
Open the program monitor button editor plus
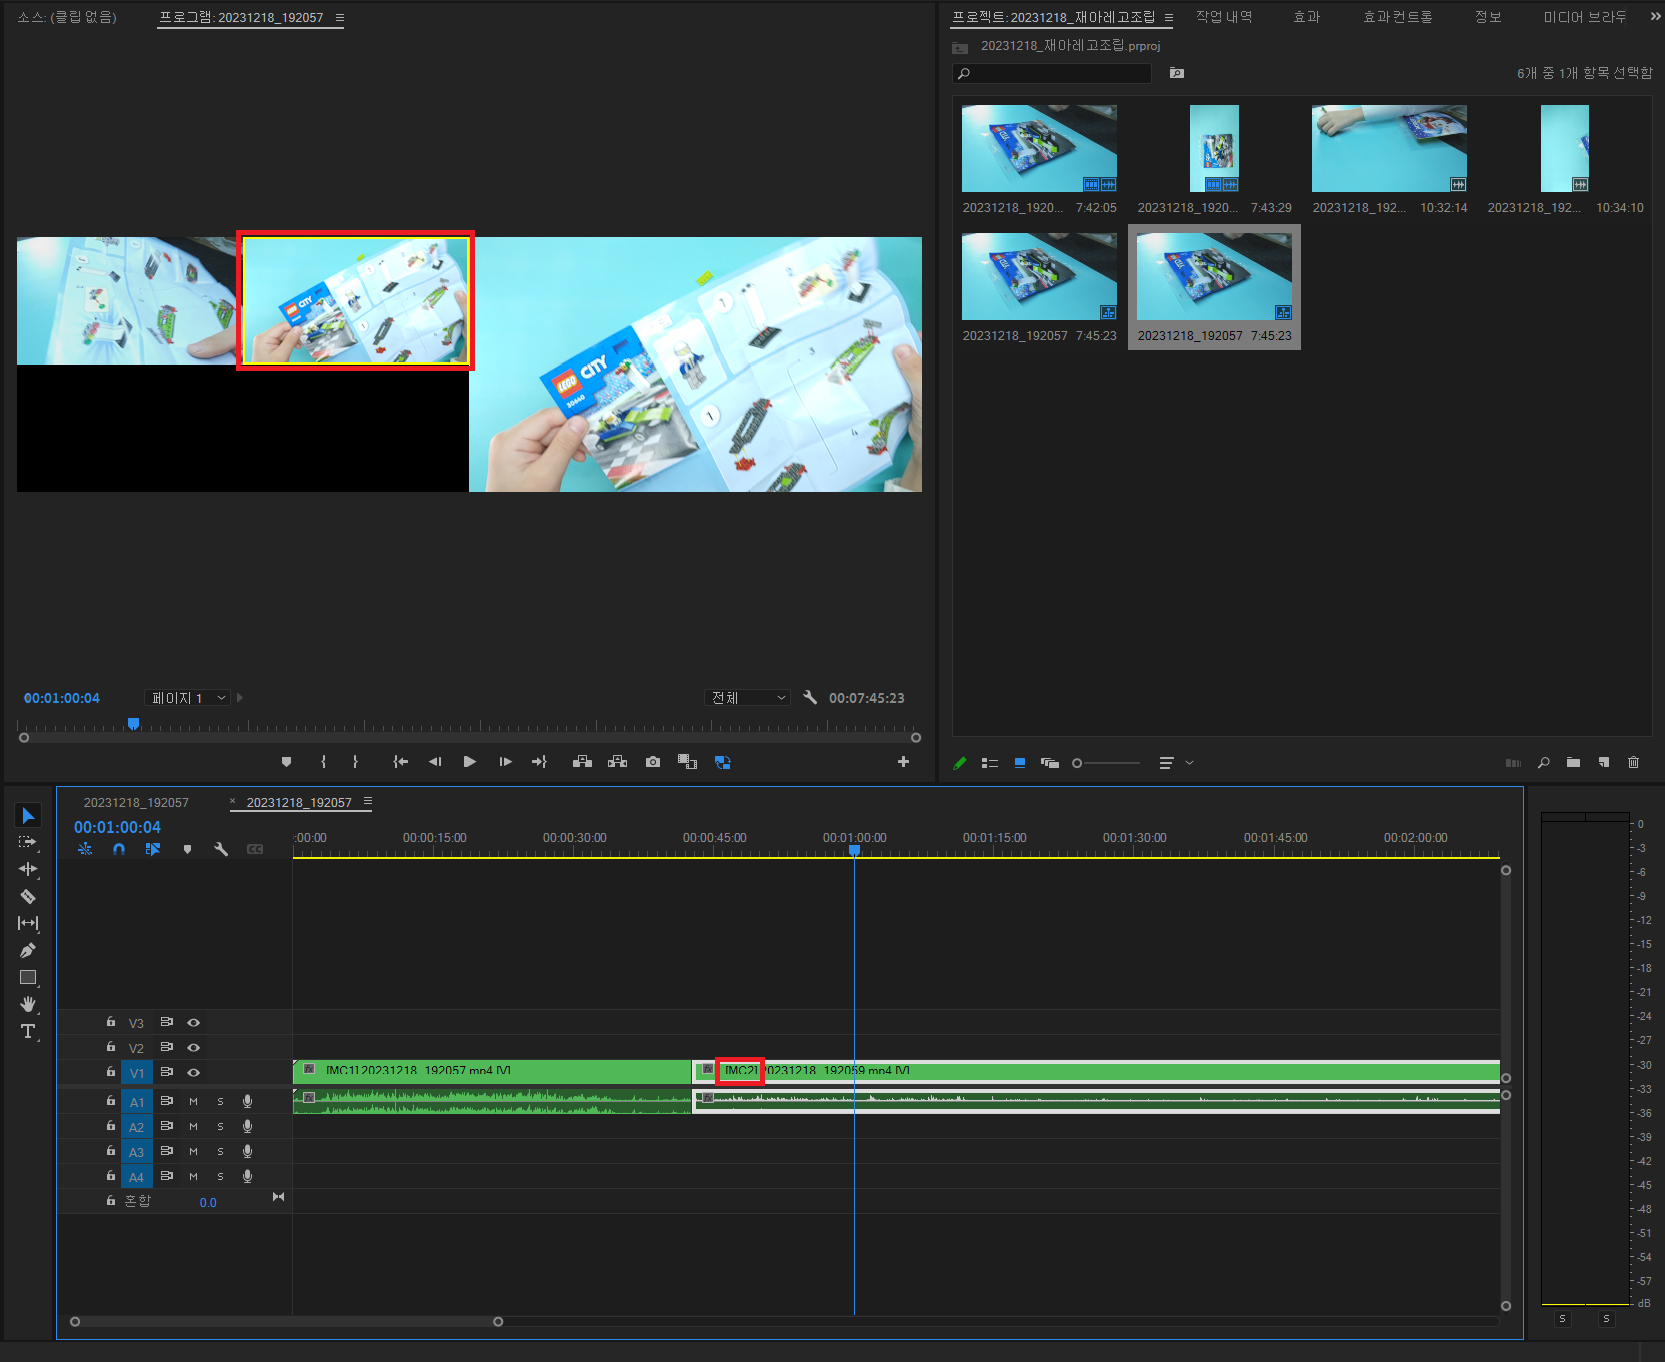tap(903, 762)
